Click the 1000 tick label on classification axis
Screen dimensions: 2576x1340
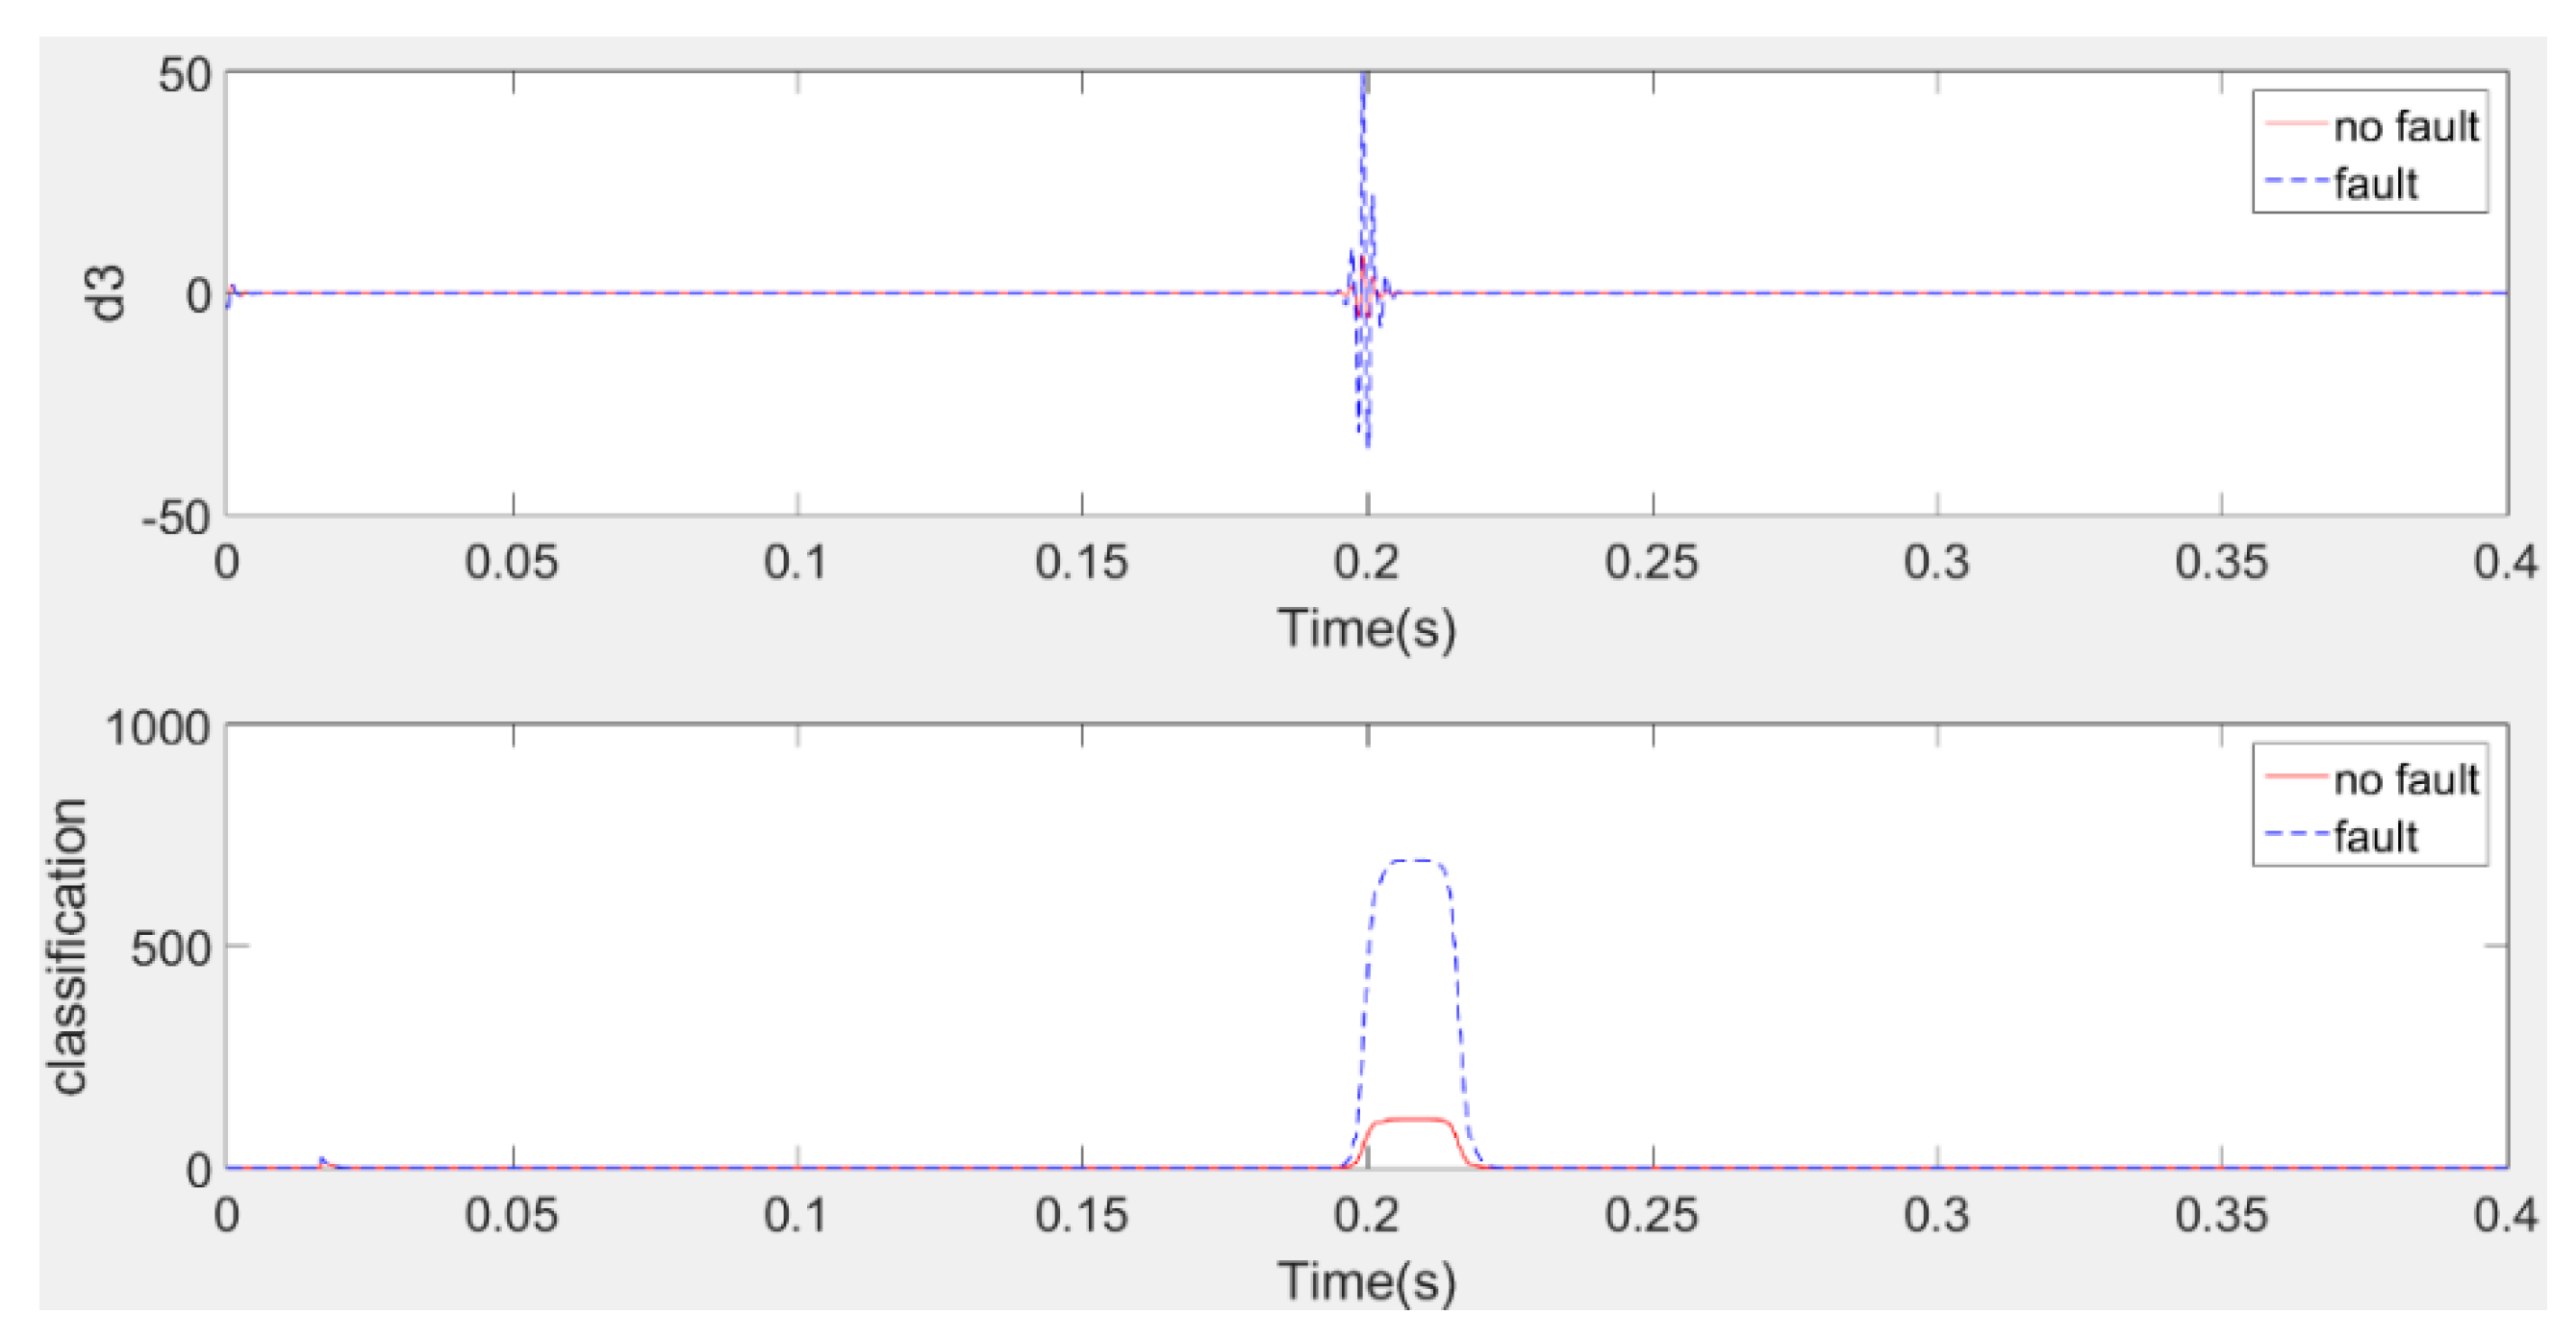pos(158,728)
